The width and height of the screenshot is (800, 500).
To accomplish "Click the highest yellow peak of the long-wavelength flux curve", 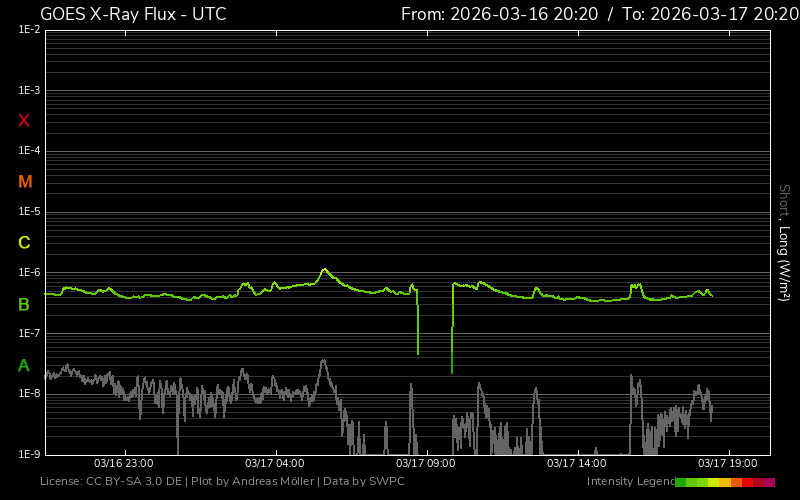I will 324,269.
